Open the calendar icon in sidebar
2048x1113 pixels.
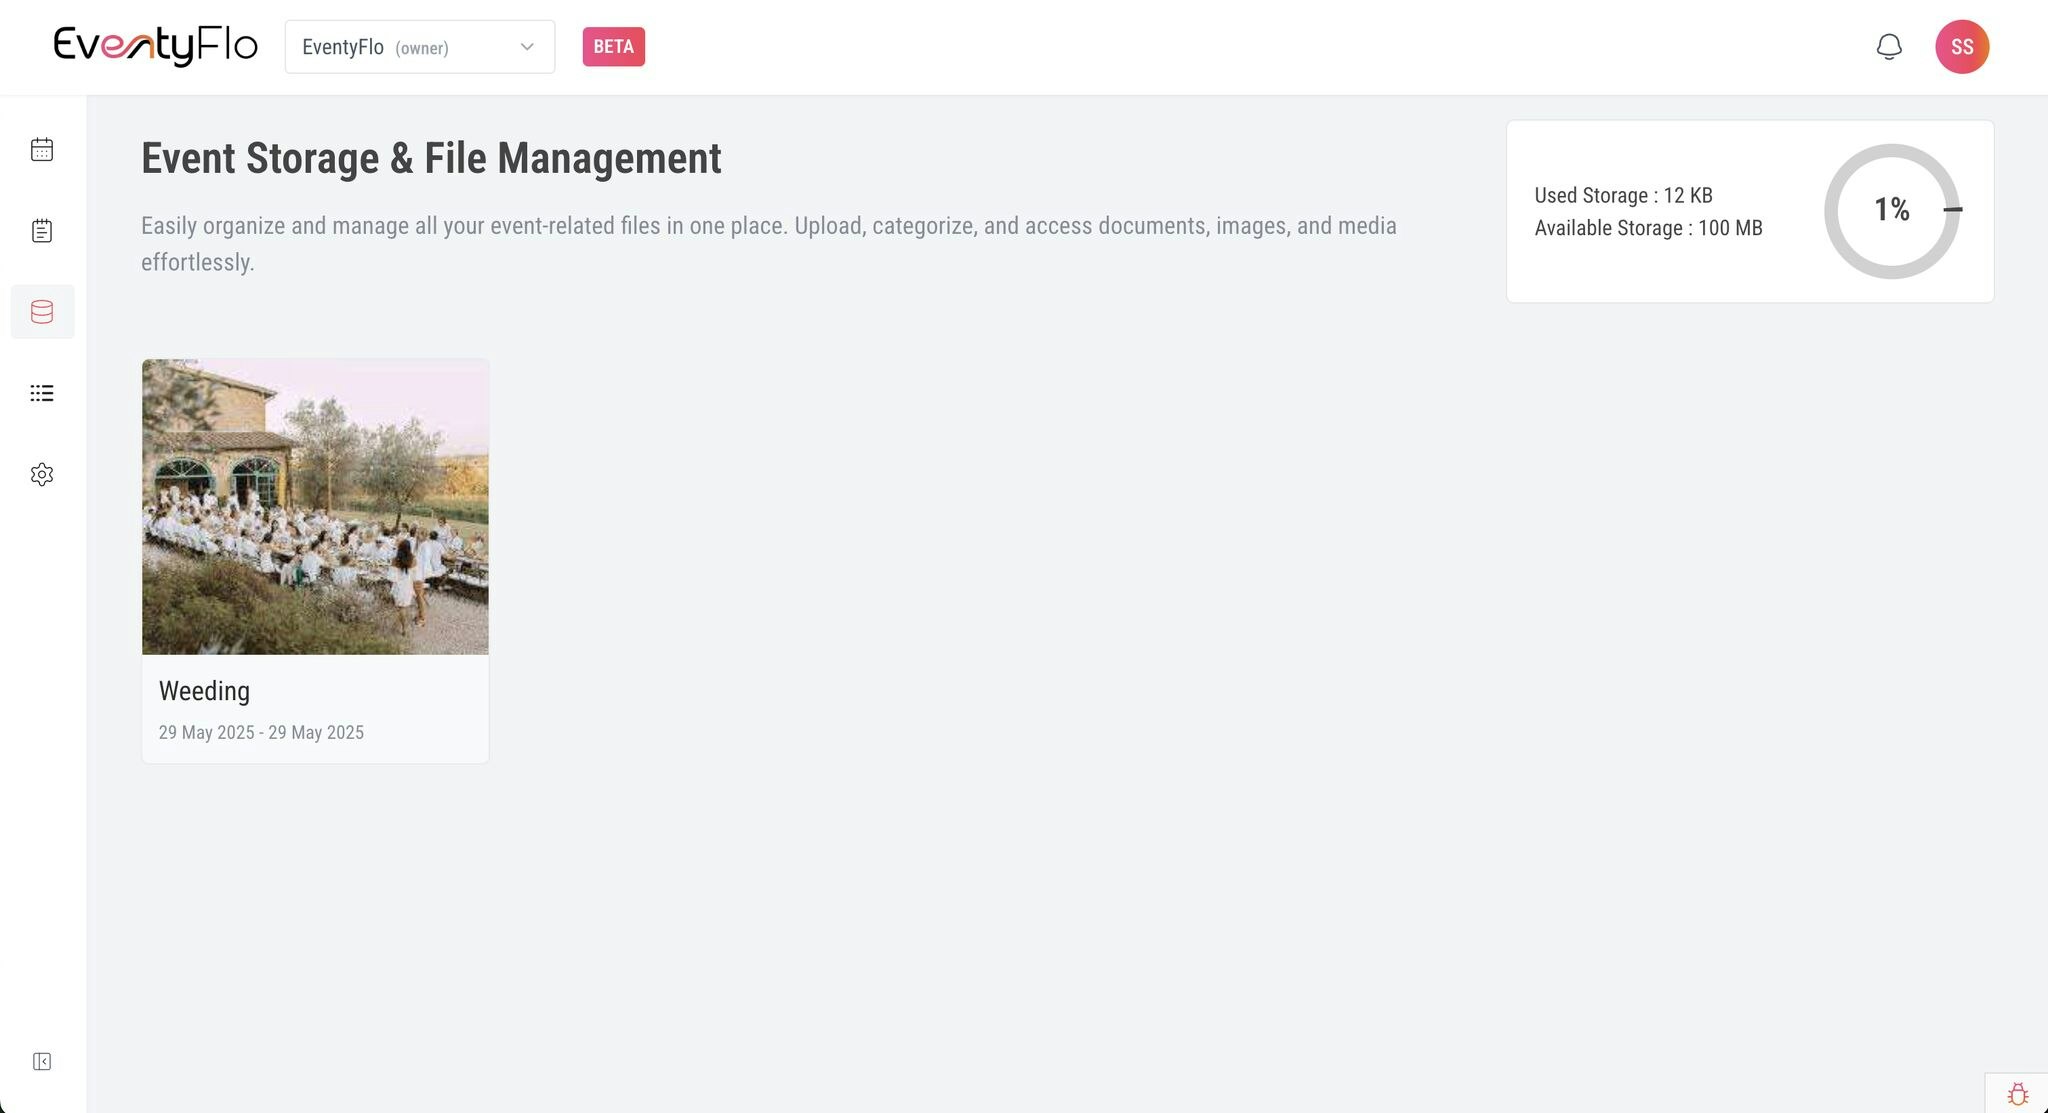42,149
